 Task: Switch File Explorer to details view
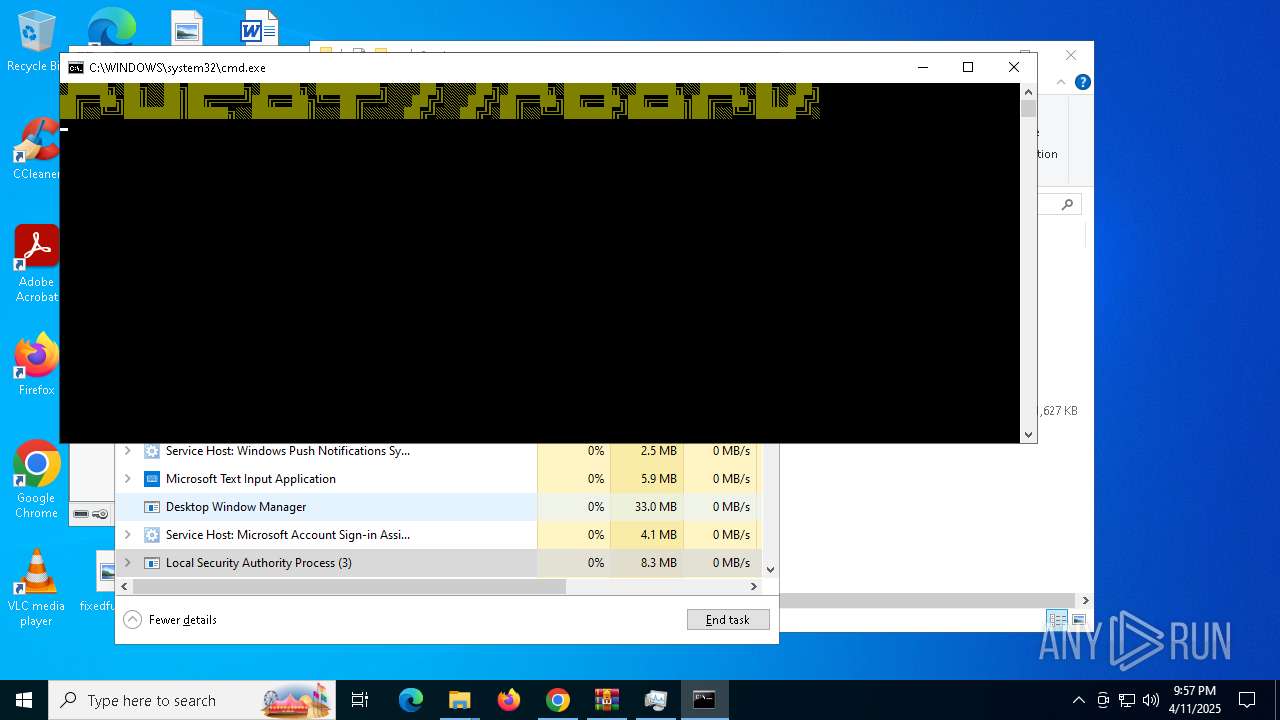point(1057,620)
